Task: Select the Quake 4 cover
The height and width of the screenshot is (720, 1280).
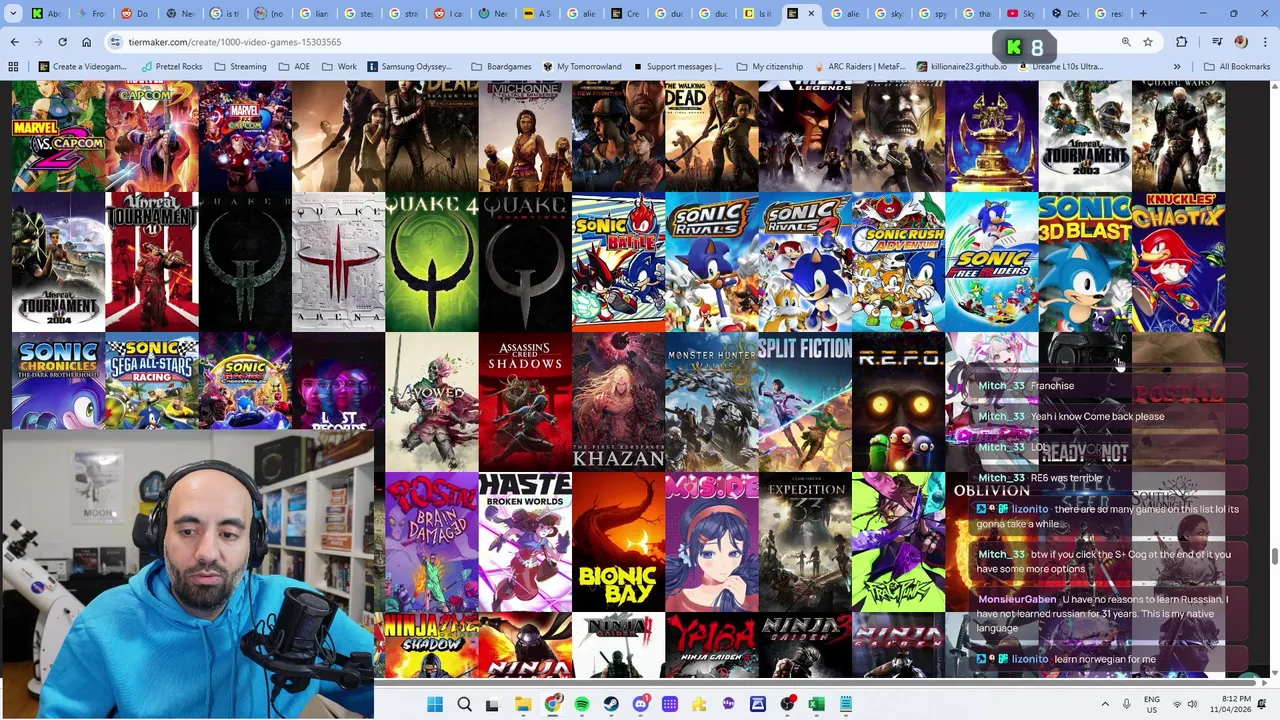Action: tap(432, 262)
